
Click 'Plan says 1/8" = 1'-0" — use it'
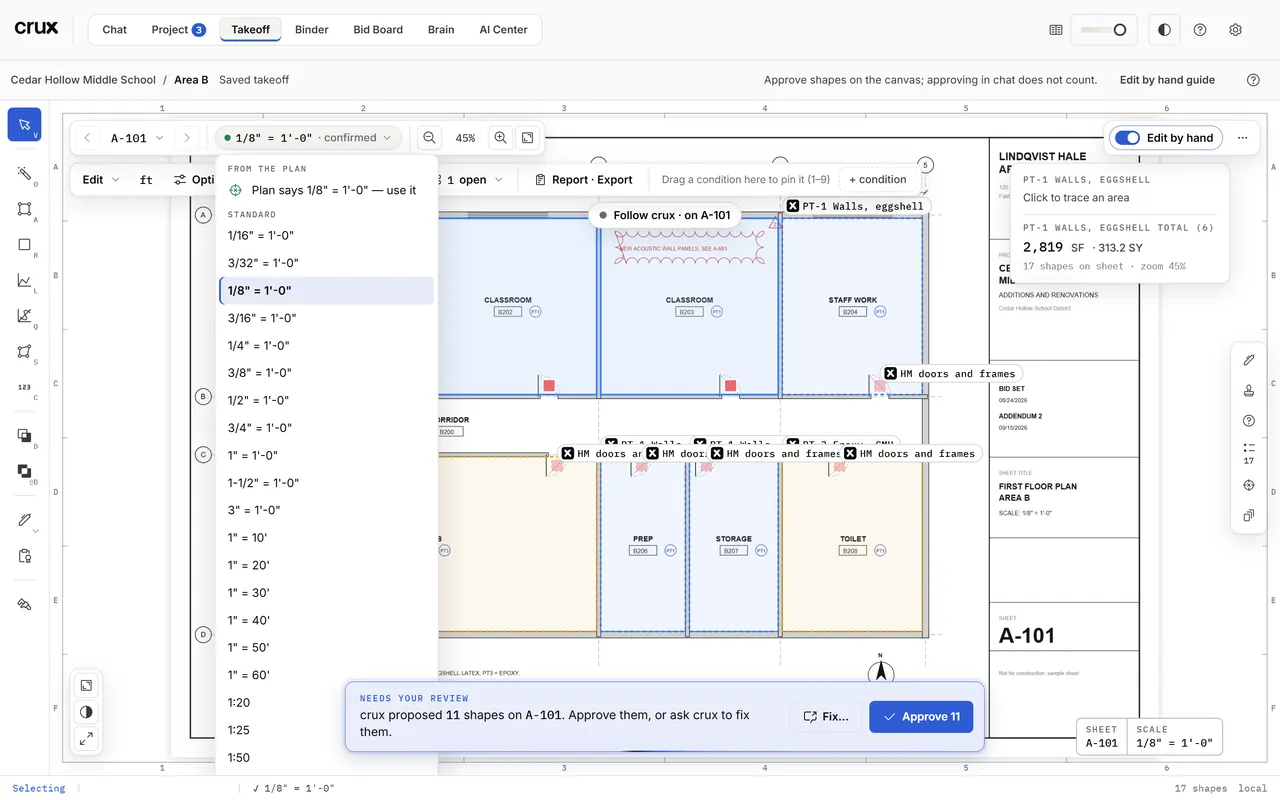(x=327, y=190)
